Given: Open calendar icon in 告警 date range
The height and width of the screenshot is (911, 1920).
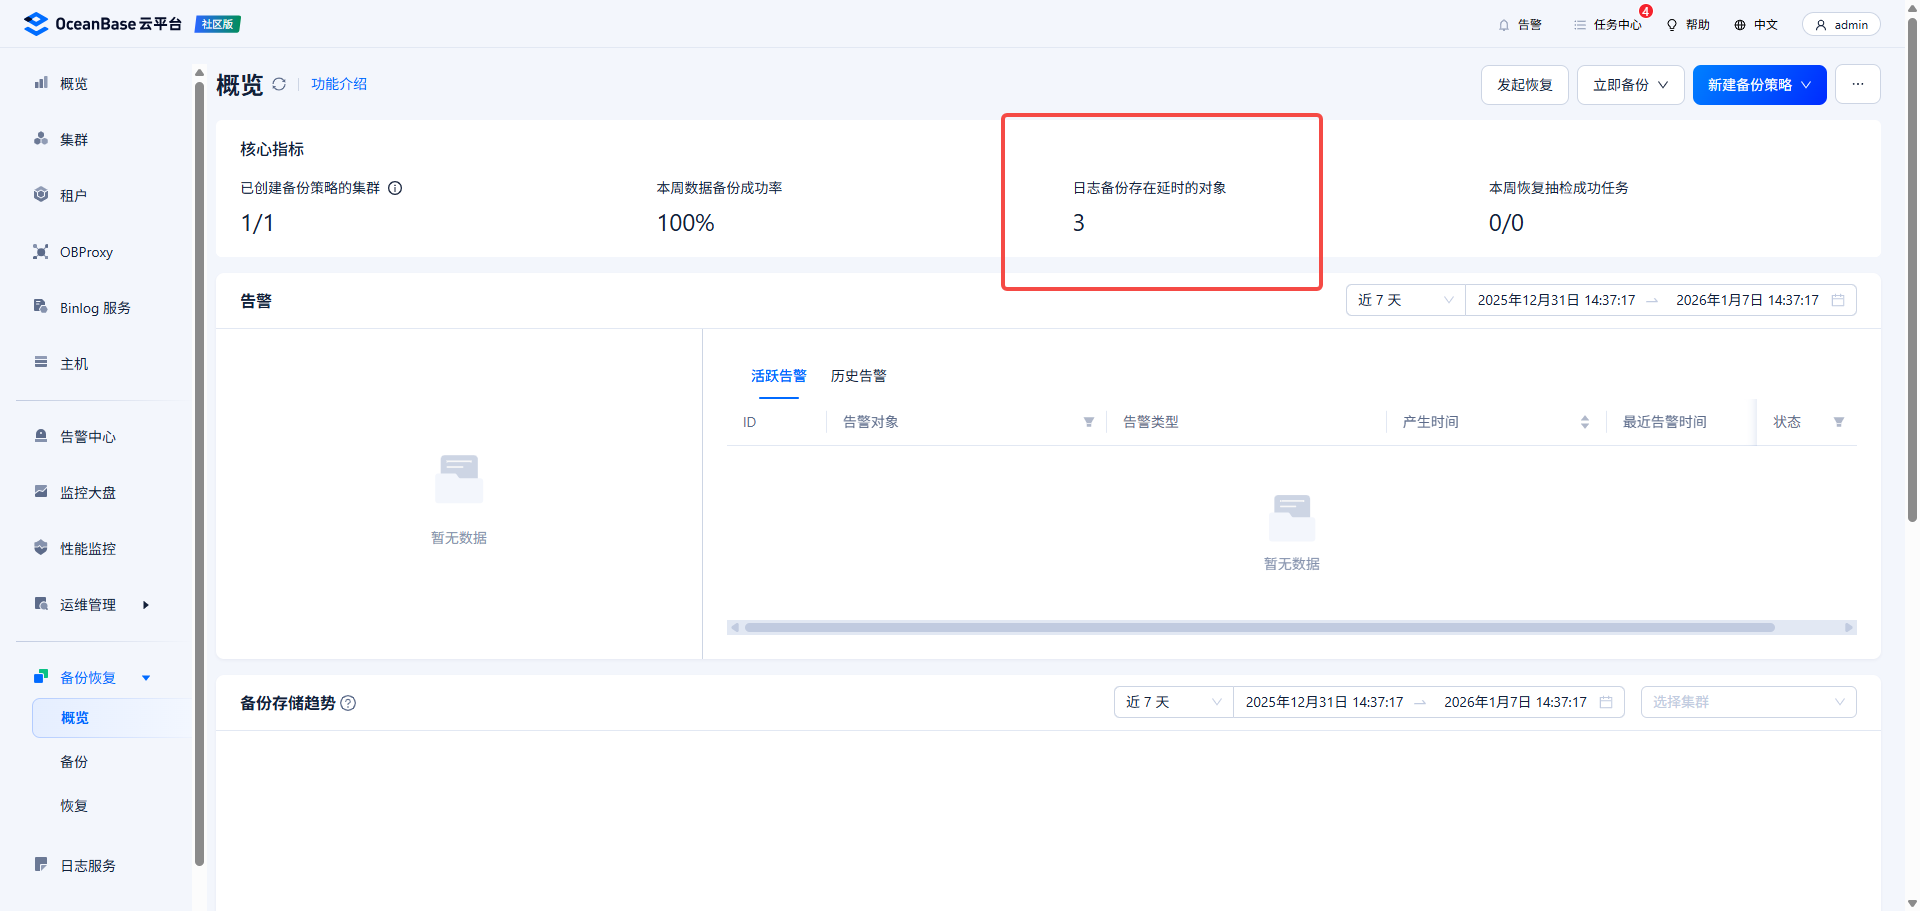Looking at the screenshot, I should 1838,300.
